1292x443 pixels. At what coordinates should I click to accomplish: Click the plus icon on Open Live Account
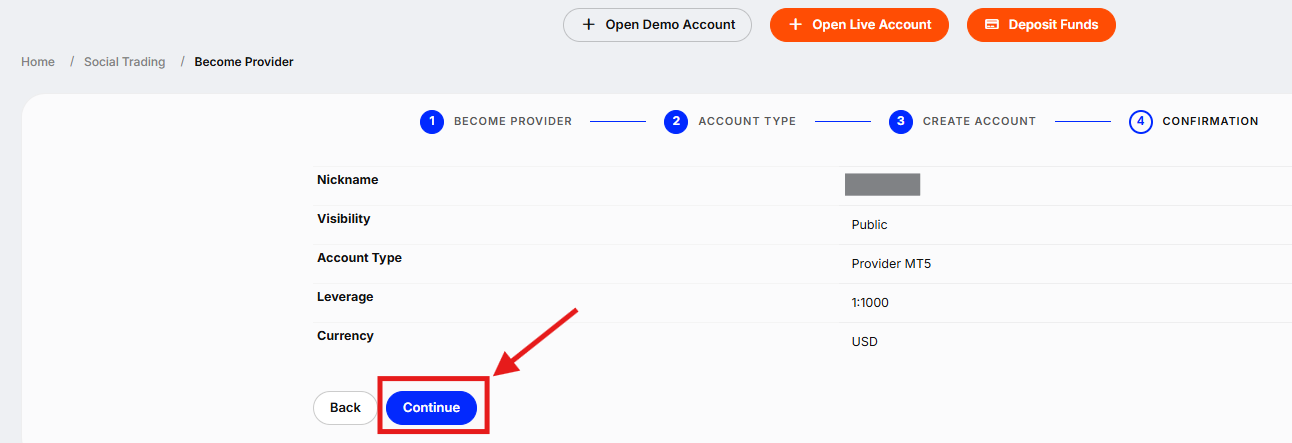tap(795, 25)
